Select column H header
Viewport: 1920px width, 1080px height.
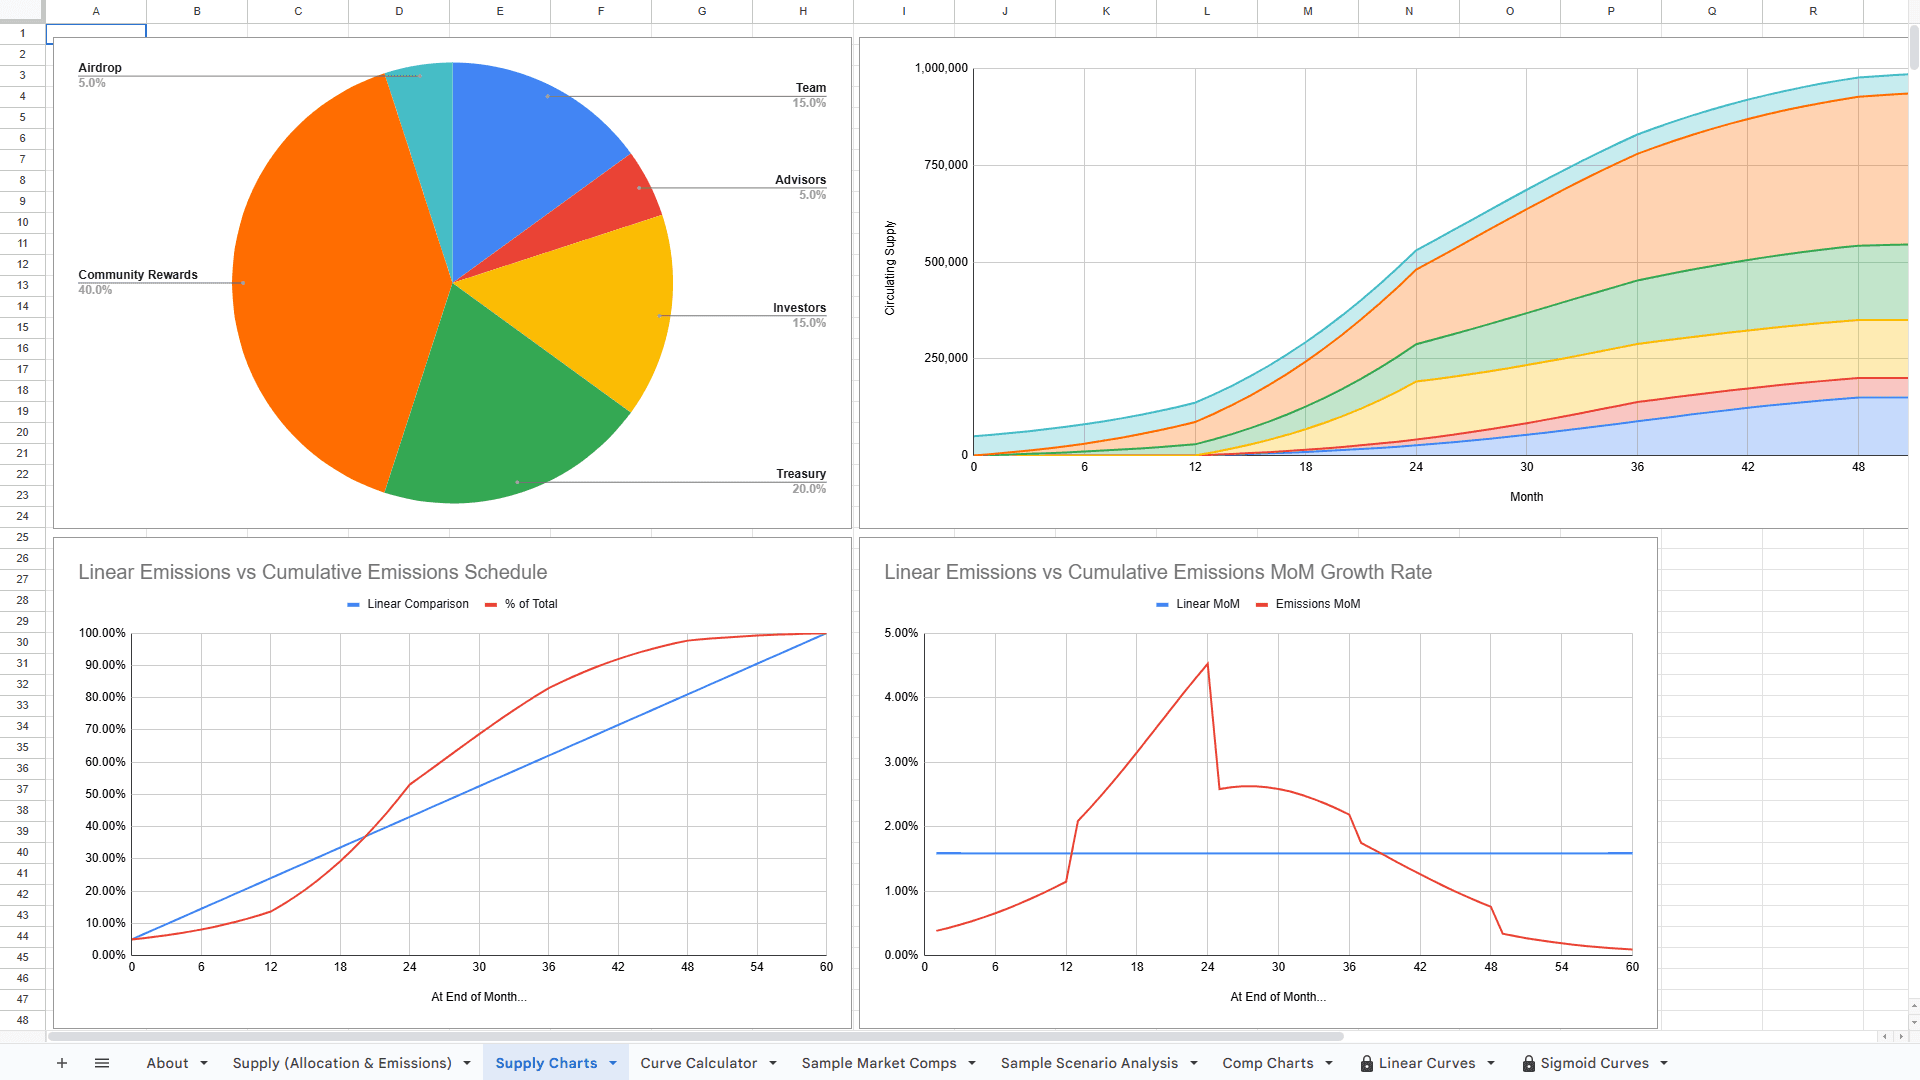(803, 11)
